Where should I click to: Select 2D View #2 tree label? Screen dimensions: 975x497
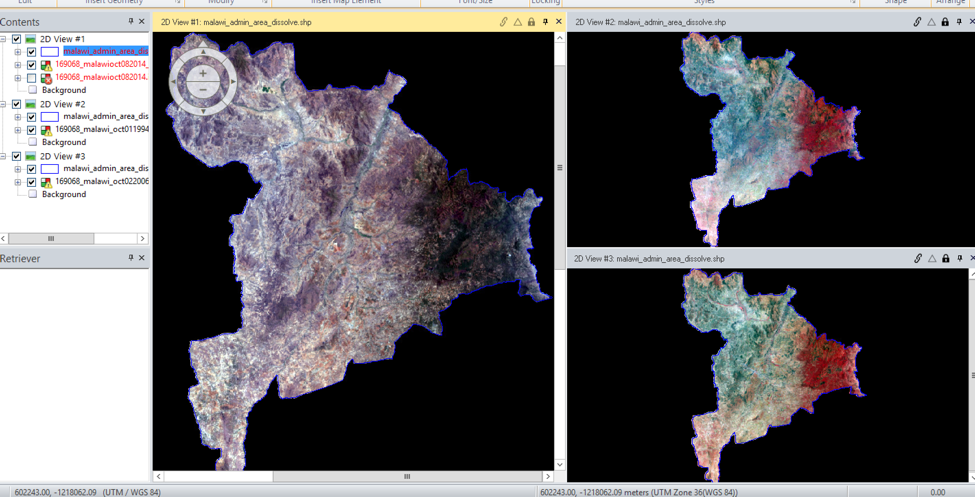point(63,104)
